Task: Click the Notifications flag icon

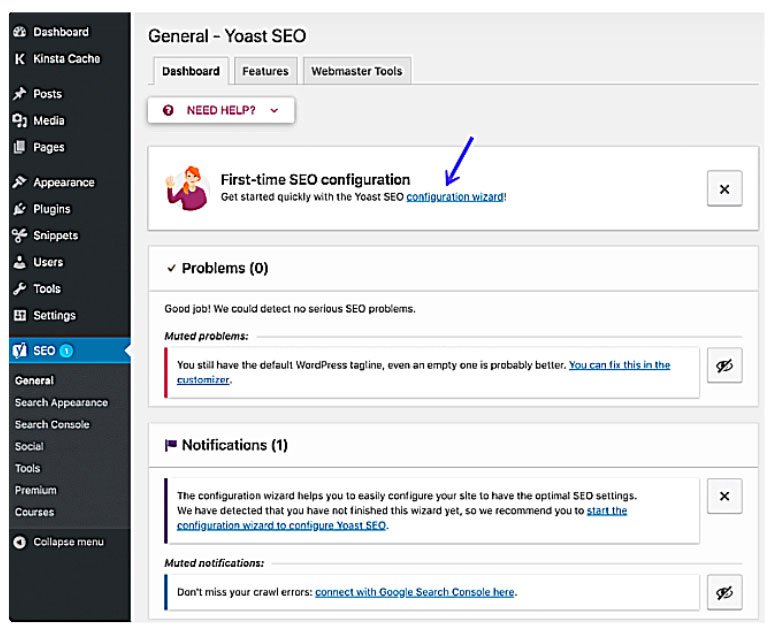Action: point(171,445)
